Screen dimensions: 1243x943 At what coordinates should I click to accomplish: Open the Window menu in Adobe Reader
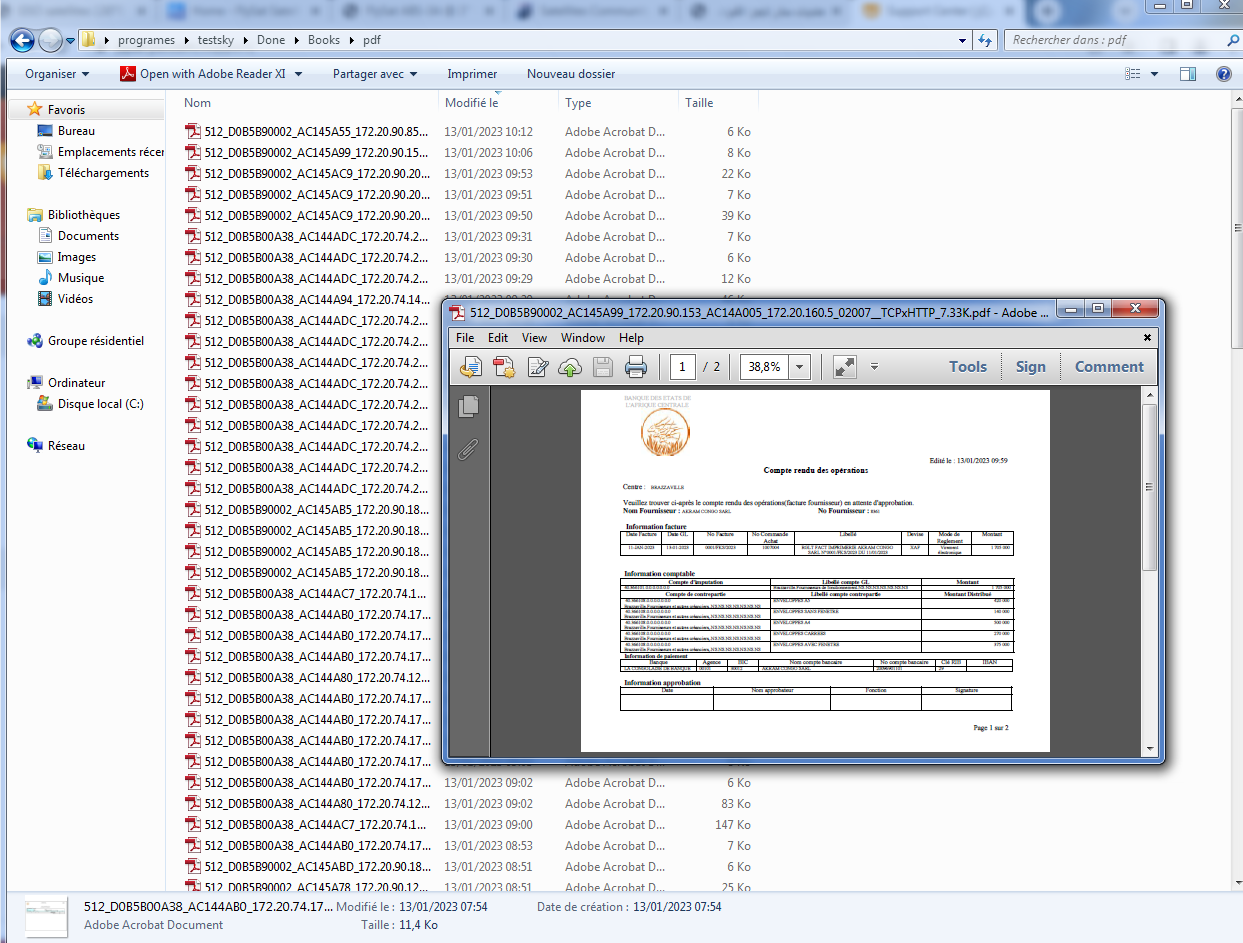coord(583,338)
